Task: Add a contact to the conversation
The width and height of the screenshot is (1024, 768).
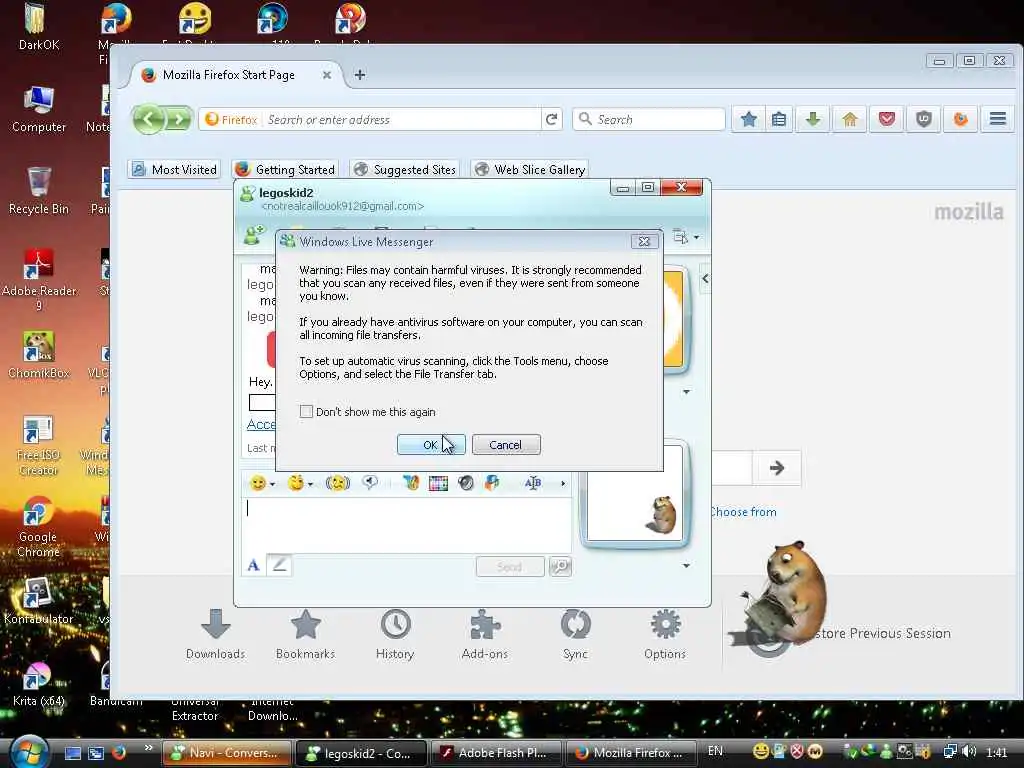Action: pos(254,235)
